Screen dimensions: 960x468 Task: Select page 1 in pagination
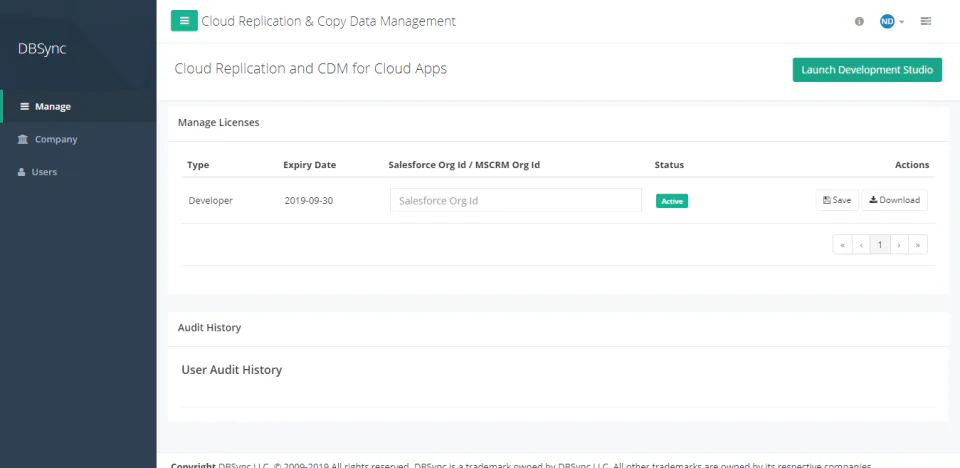click(880, 244)
